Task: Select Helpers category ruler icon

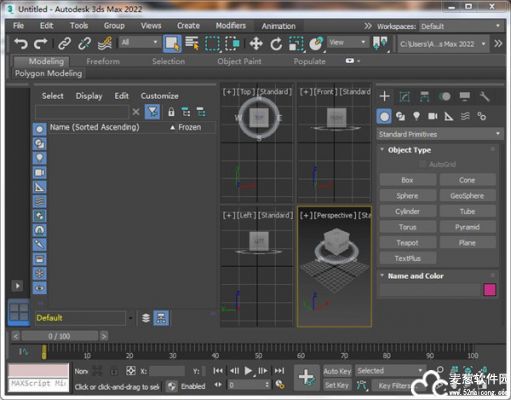Action: click(449, 116)
